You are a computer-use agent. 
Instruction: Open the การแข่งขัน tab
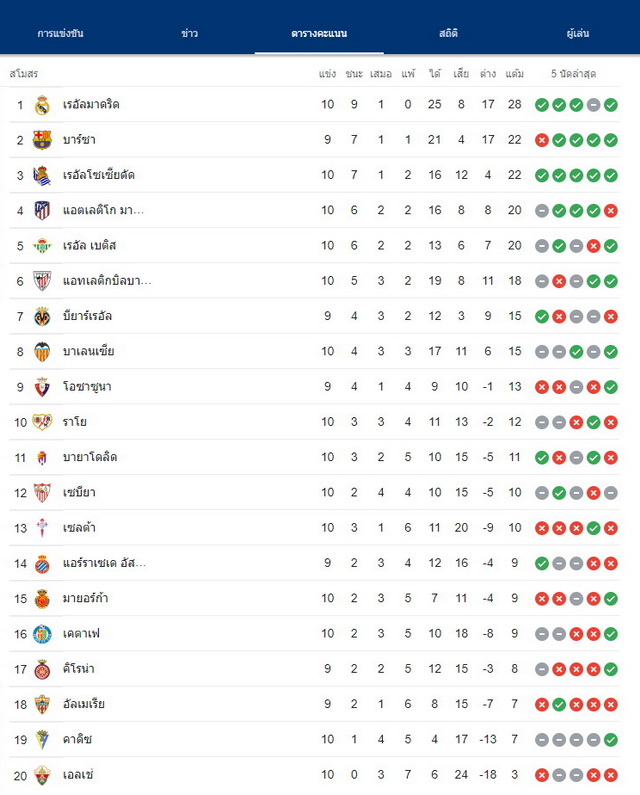click(x=60, y=33)
